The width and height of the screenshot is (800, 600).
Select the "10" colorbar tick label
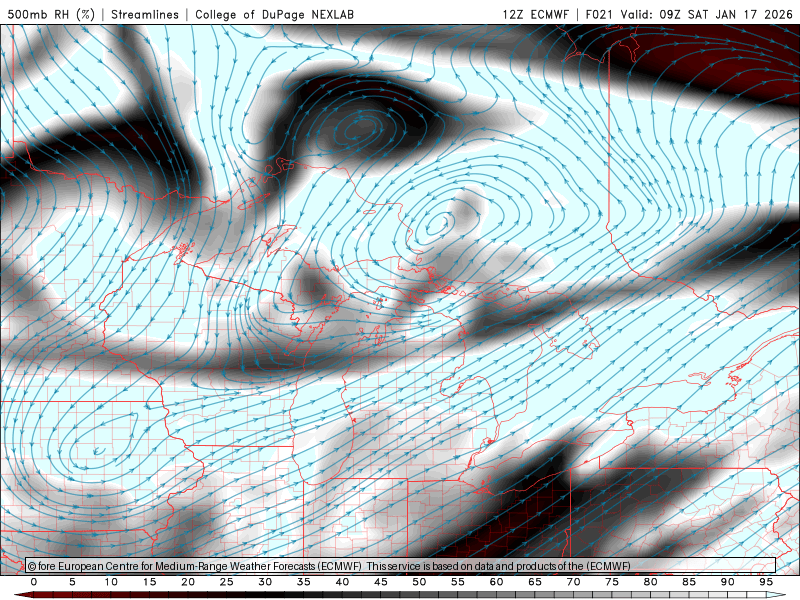(111, 582)
